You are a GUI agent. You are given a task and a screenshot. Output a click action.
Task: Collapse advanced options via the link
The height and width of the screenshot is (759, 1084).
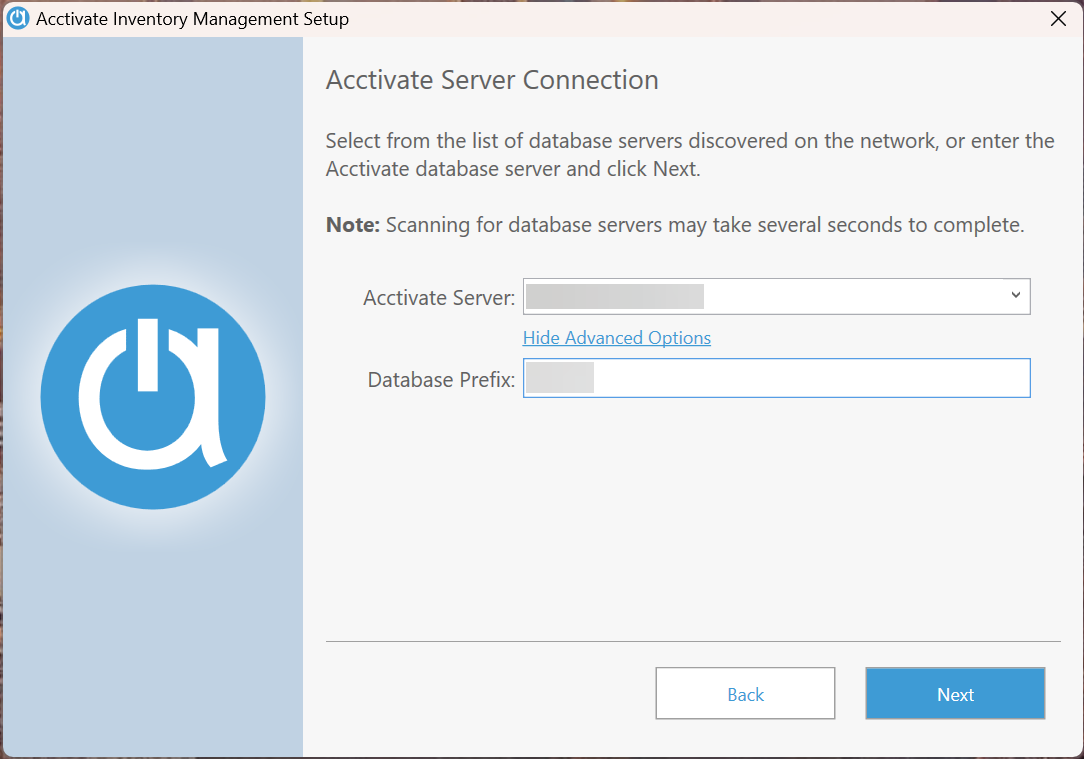pyautogui.click(x=616, y=338)
